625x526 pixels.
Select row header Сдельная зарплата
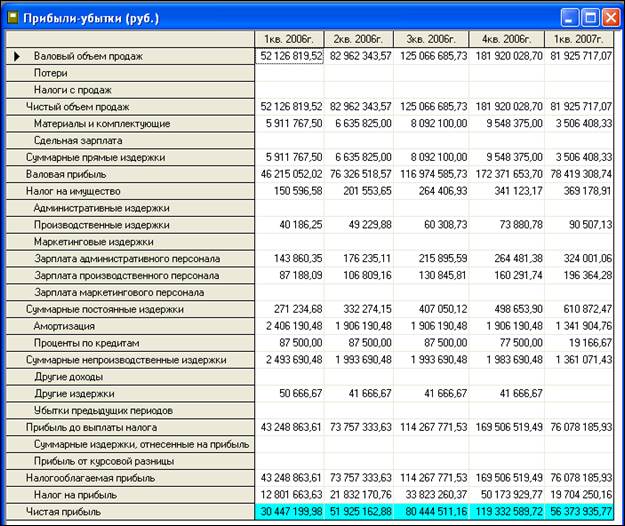point(130,141)
